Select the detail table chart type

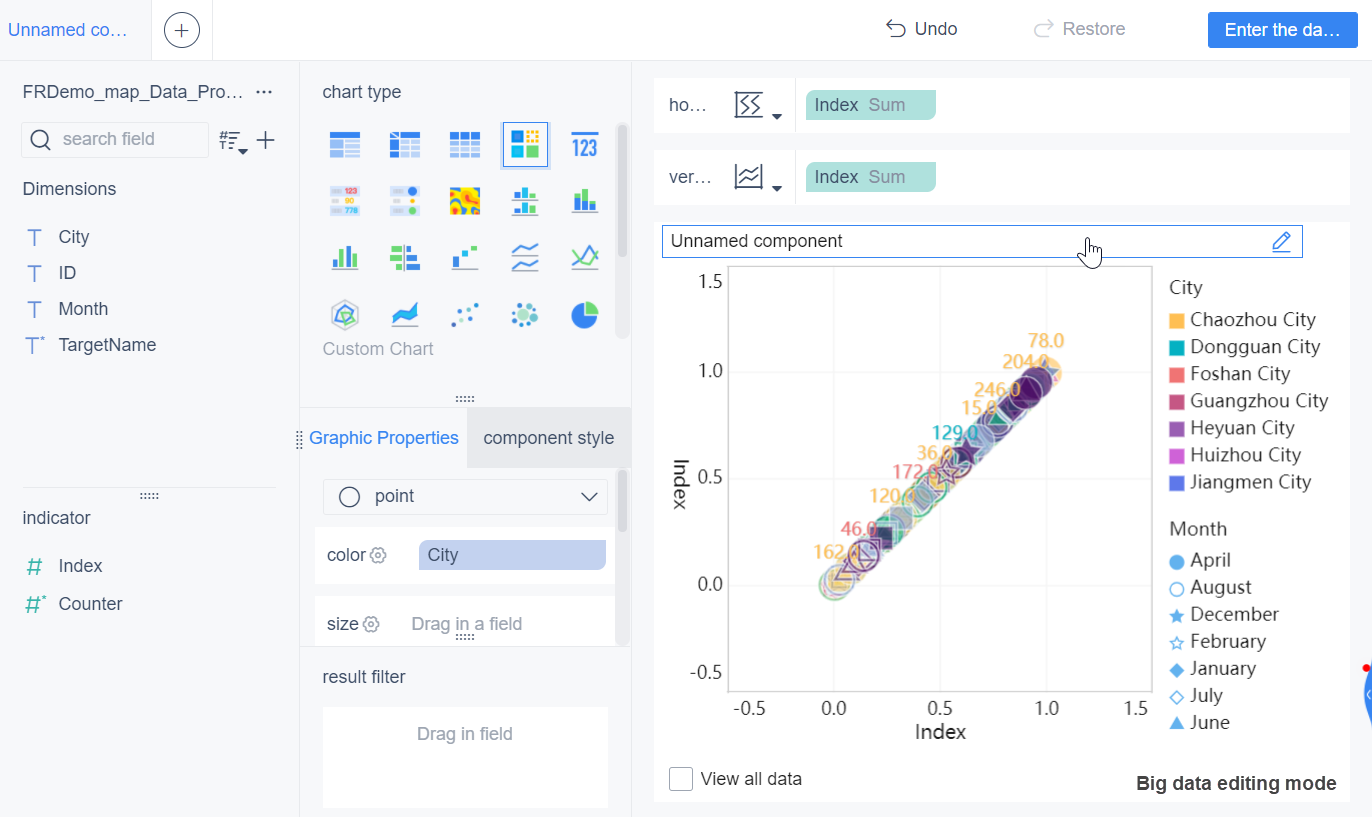point(465,145)
